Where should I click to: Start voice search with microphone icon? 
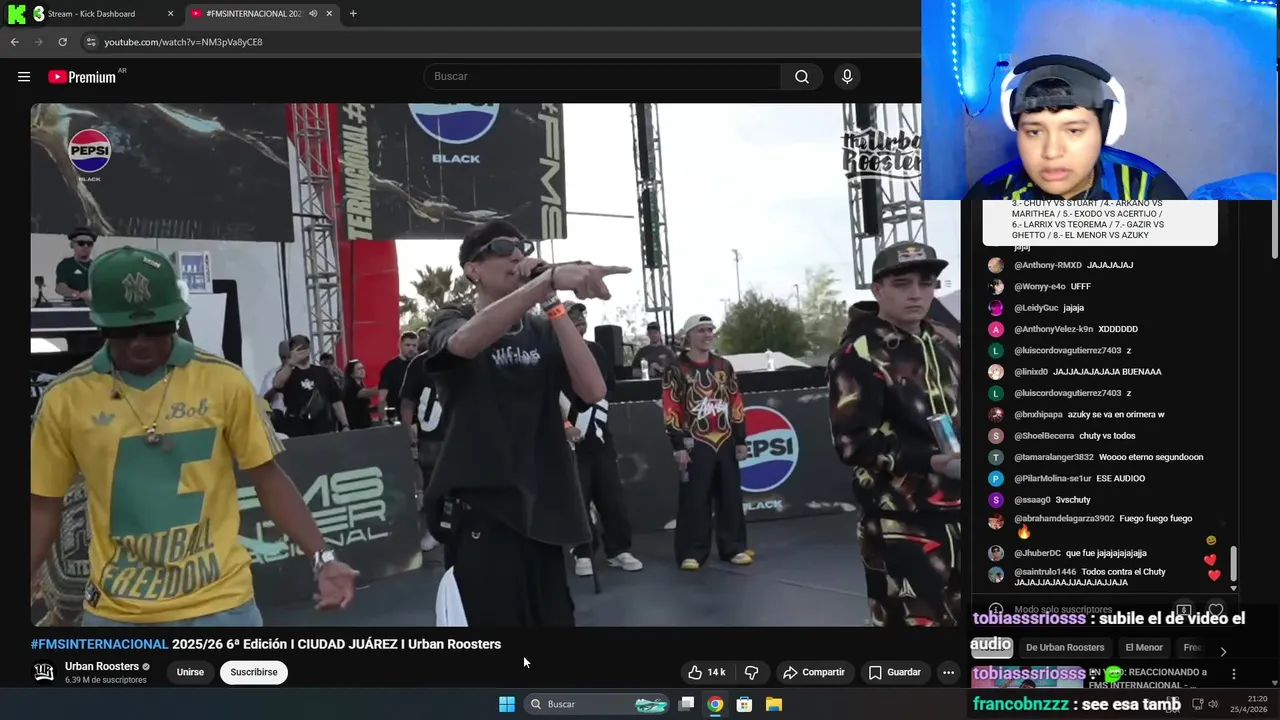pyautogui.click(x=847, y=77)
